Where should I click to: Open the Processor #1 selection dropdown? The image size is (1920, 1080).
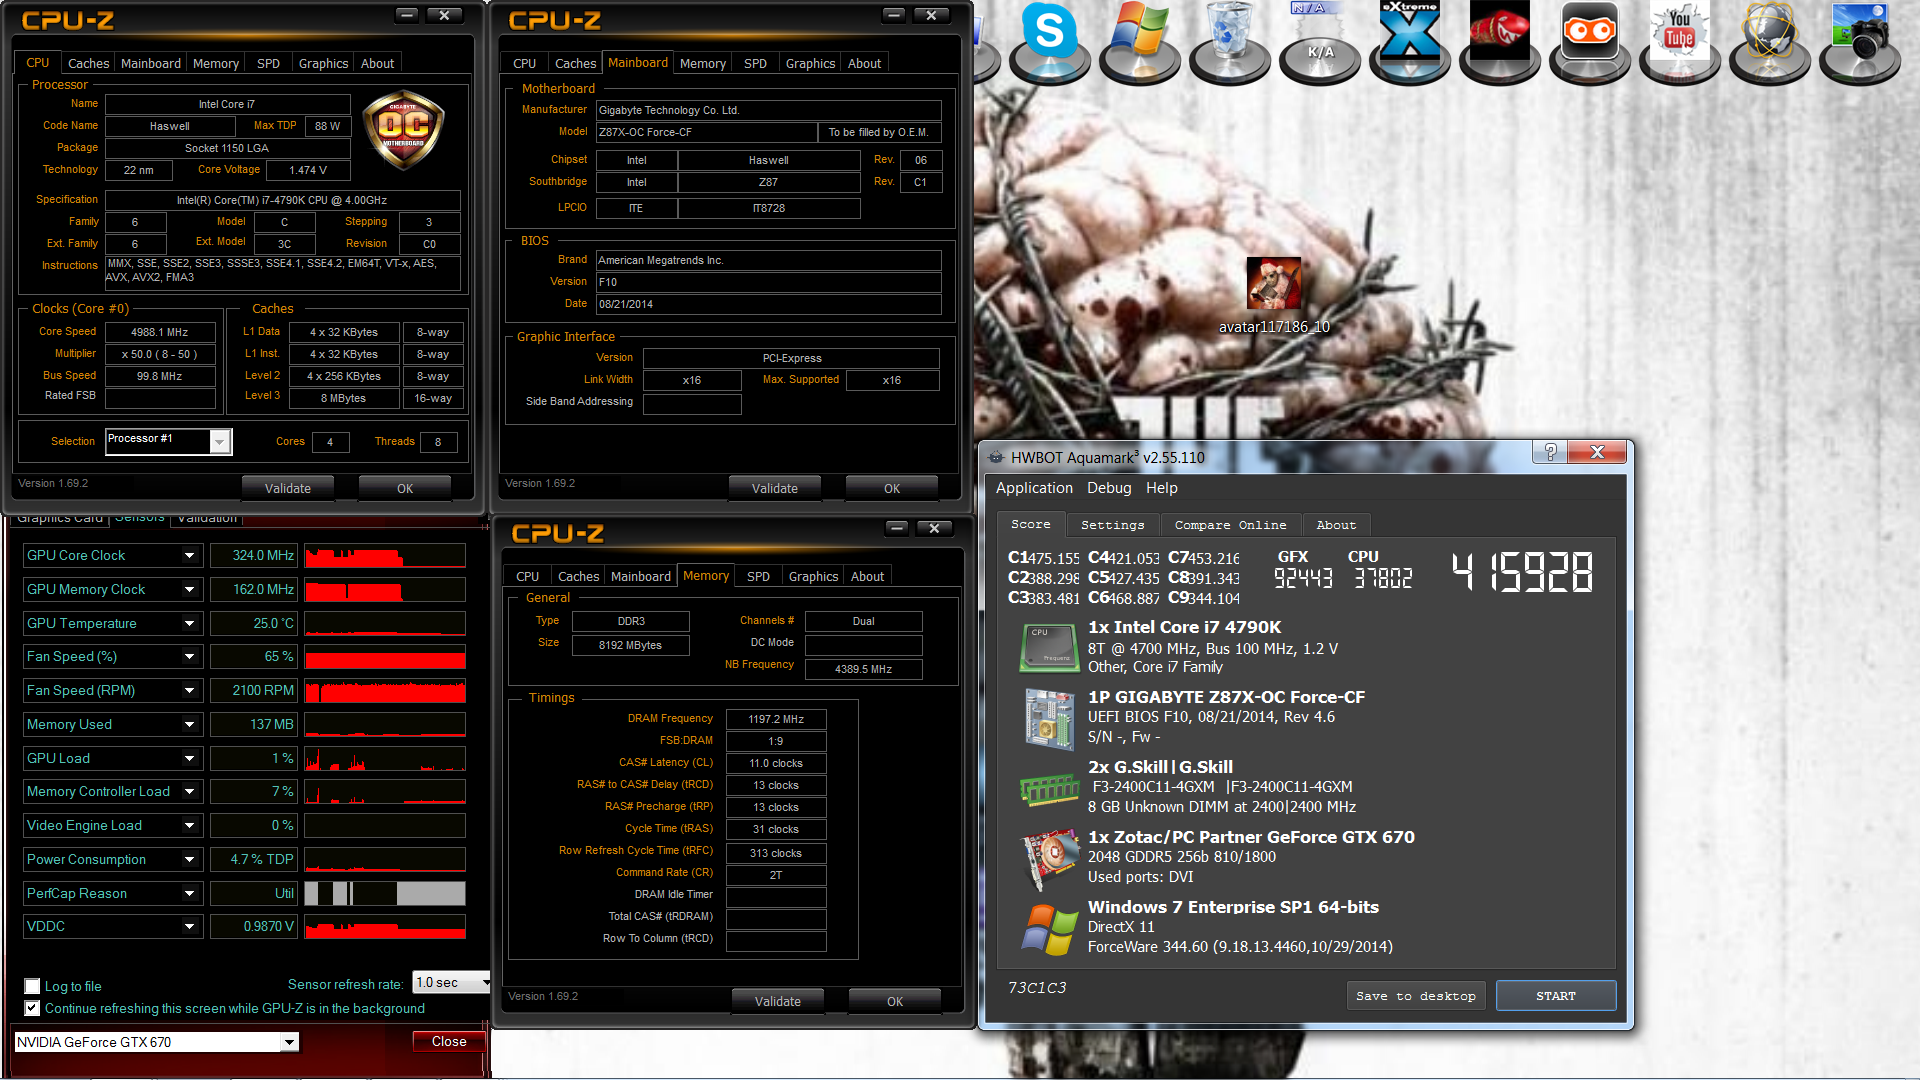coord(220,441)
